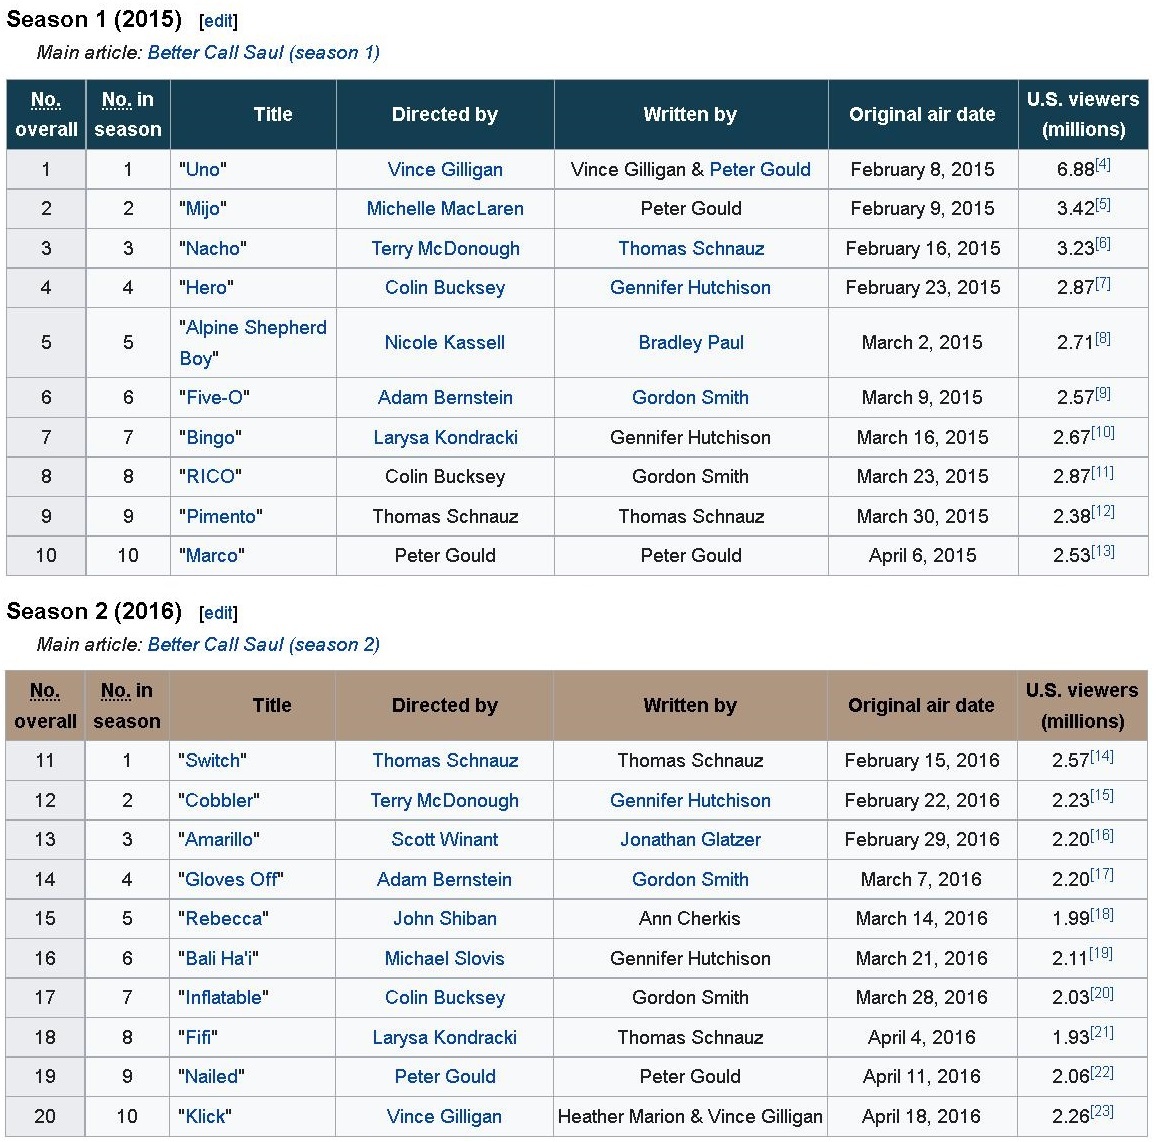Open the "Five-O" episode page
The image size is (1156, 1142).
tap(214, 397)
